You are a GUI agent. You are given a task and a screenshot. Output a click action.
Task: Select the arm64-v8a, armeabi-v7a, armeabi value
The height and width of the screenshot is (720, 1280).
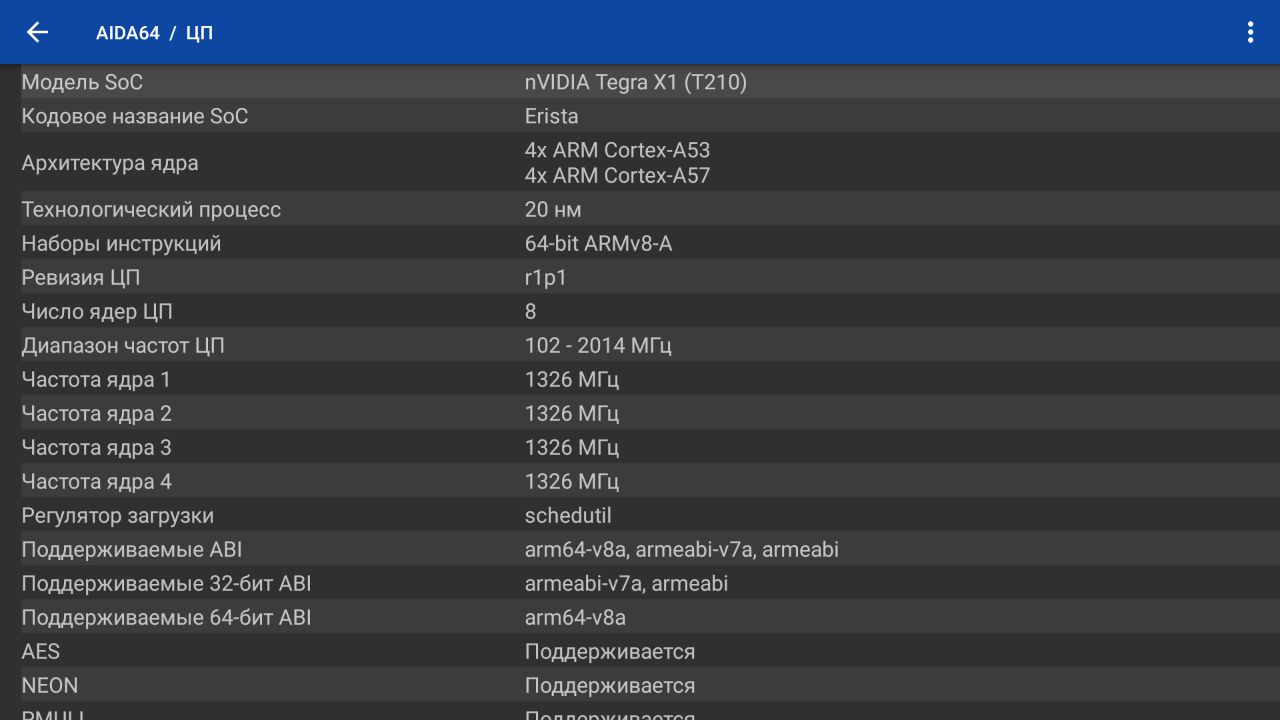click(682, 550)
